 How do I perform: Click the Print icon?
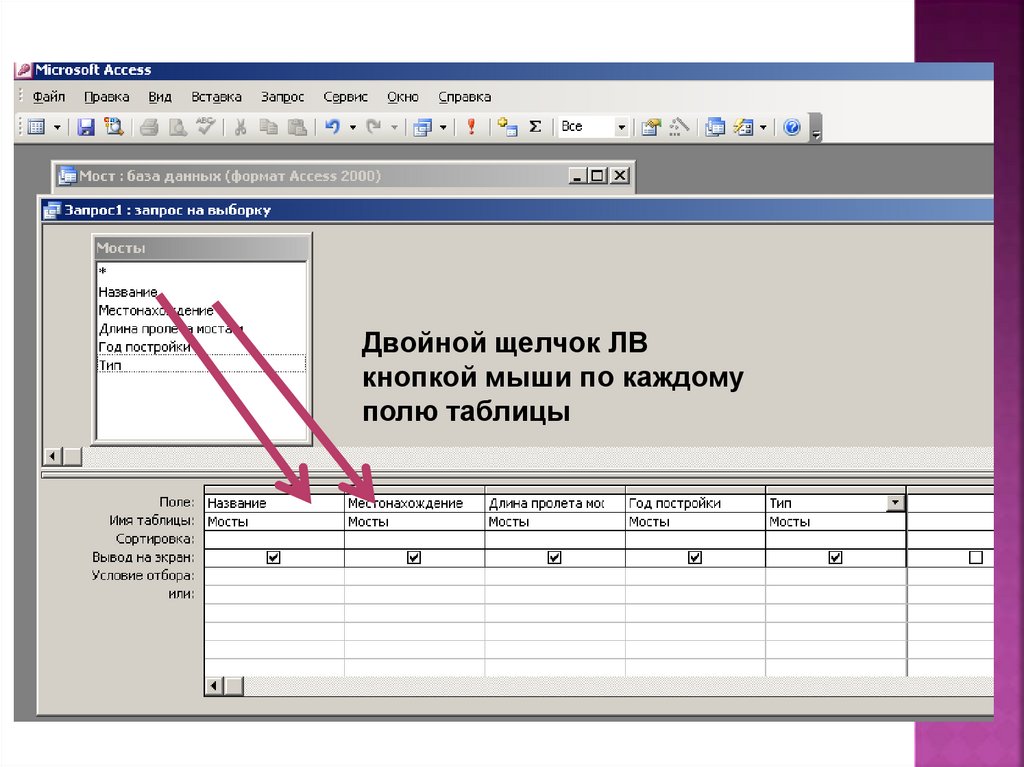(149, 127)
